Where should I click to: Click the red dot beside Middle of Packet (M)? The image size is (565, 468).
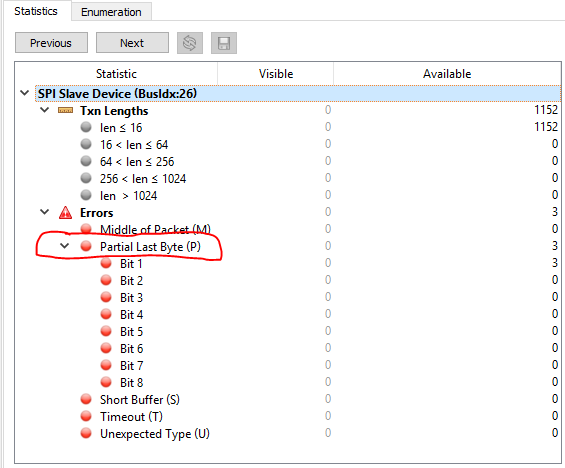[x=86, y=229]
